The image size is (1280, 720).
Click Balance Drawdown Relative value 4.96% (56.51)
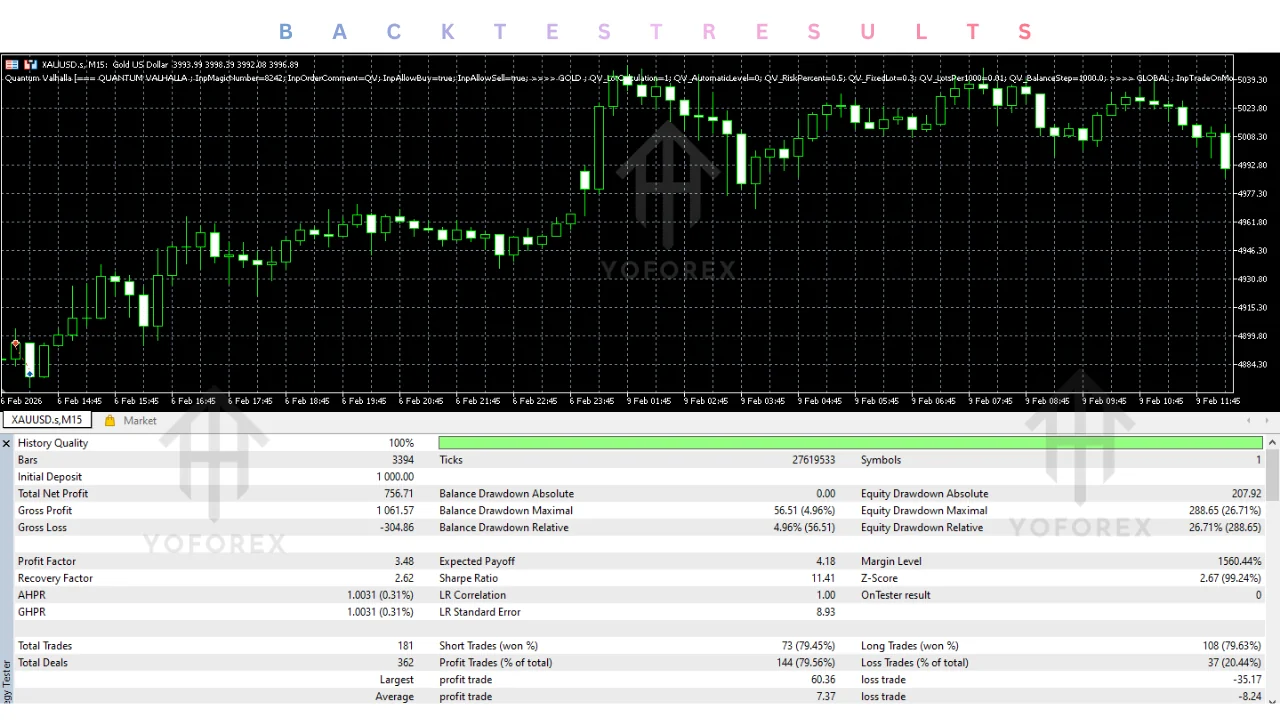[804, 528]
